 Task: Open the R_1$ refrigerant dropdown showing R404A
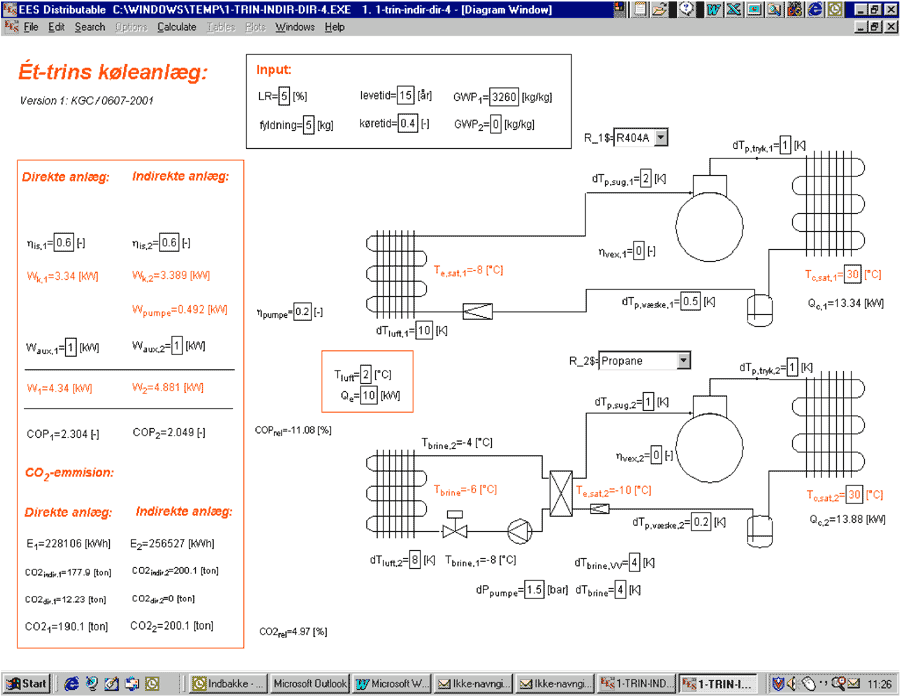(659, 137)
